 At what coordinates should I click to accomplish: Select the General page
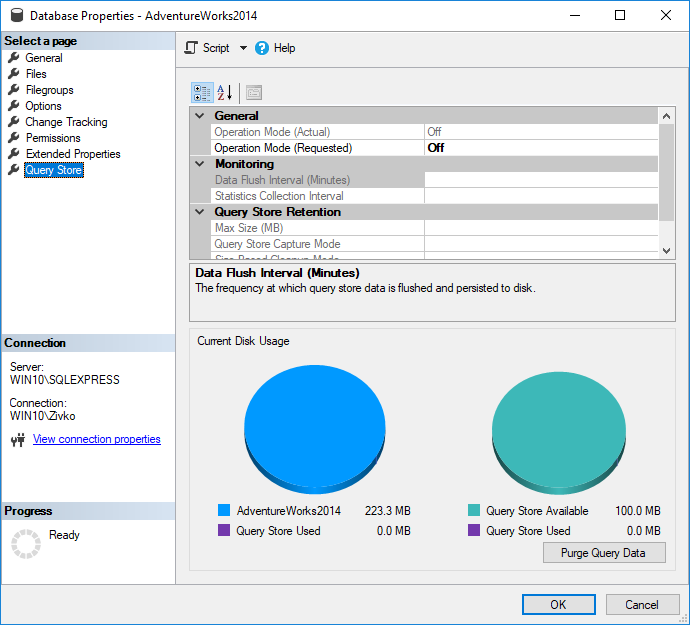click(x=44, y=58)
